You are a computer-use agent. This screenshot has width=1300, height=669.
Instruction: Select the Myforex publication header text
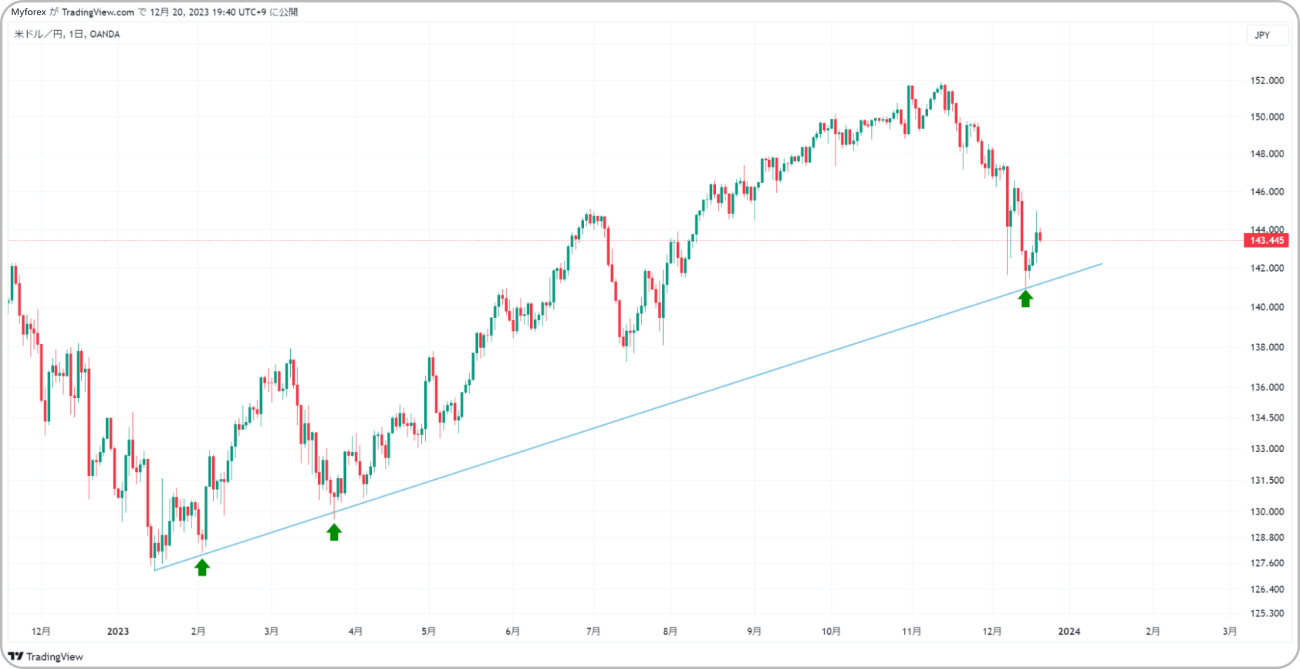(x=155, y=12)
